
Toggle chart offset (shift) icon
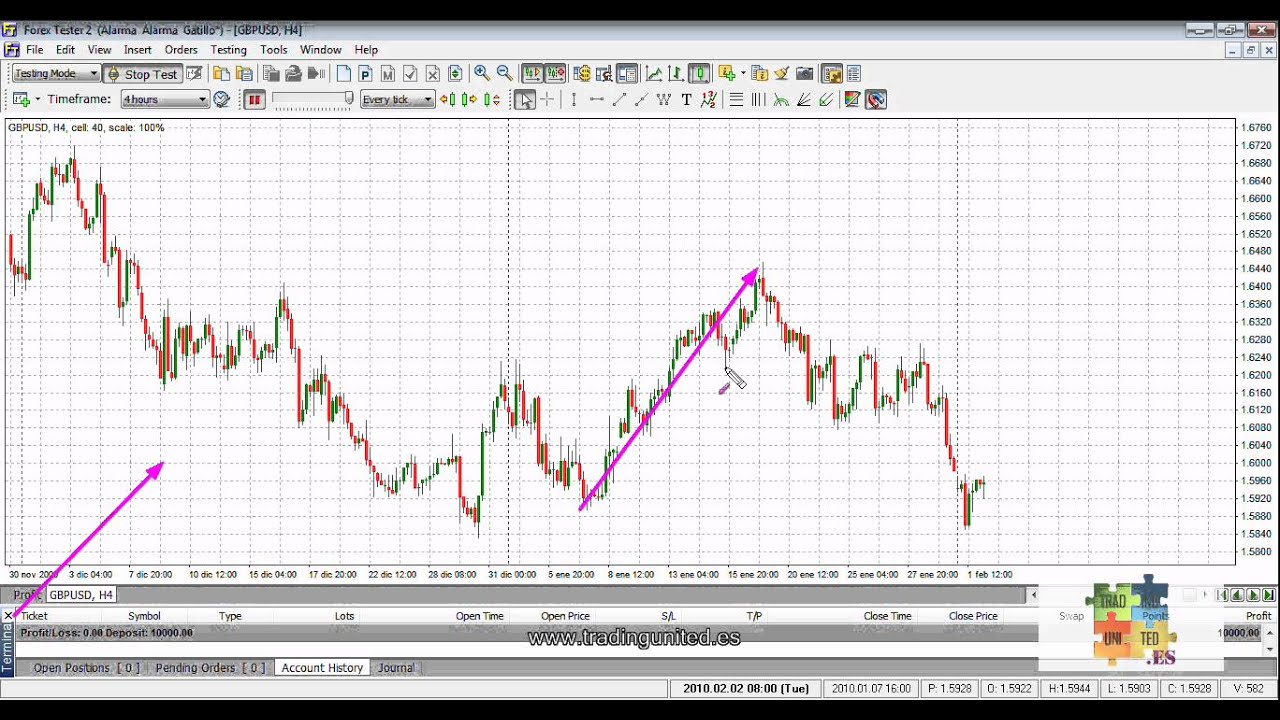[555, 73]
